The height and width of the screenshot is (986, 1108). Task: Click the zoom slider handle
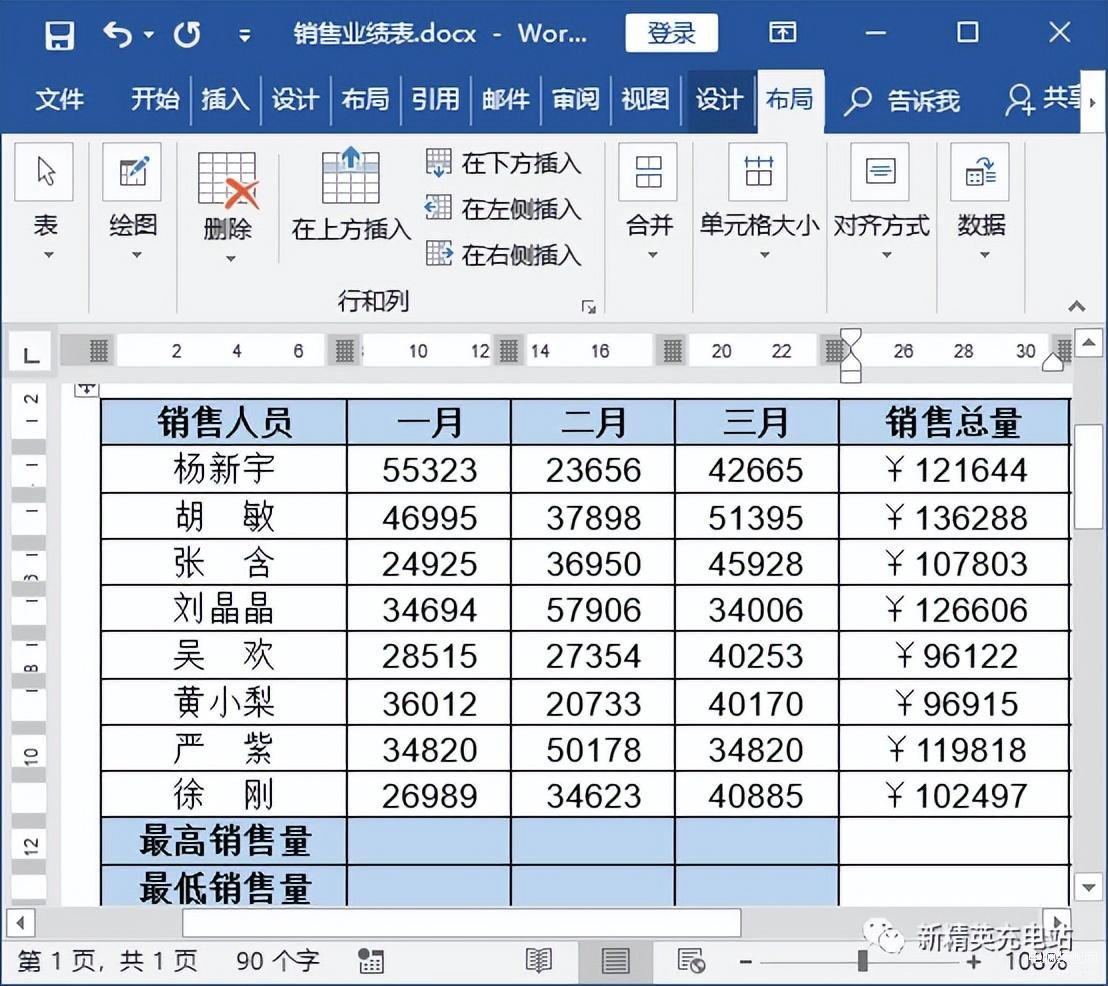(863, 961)
